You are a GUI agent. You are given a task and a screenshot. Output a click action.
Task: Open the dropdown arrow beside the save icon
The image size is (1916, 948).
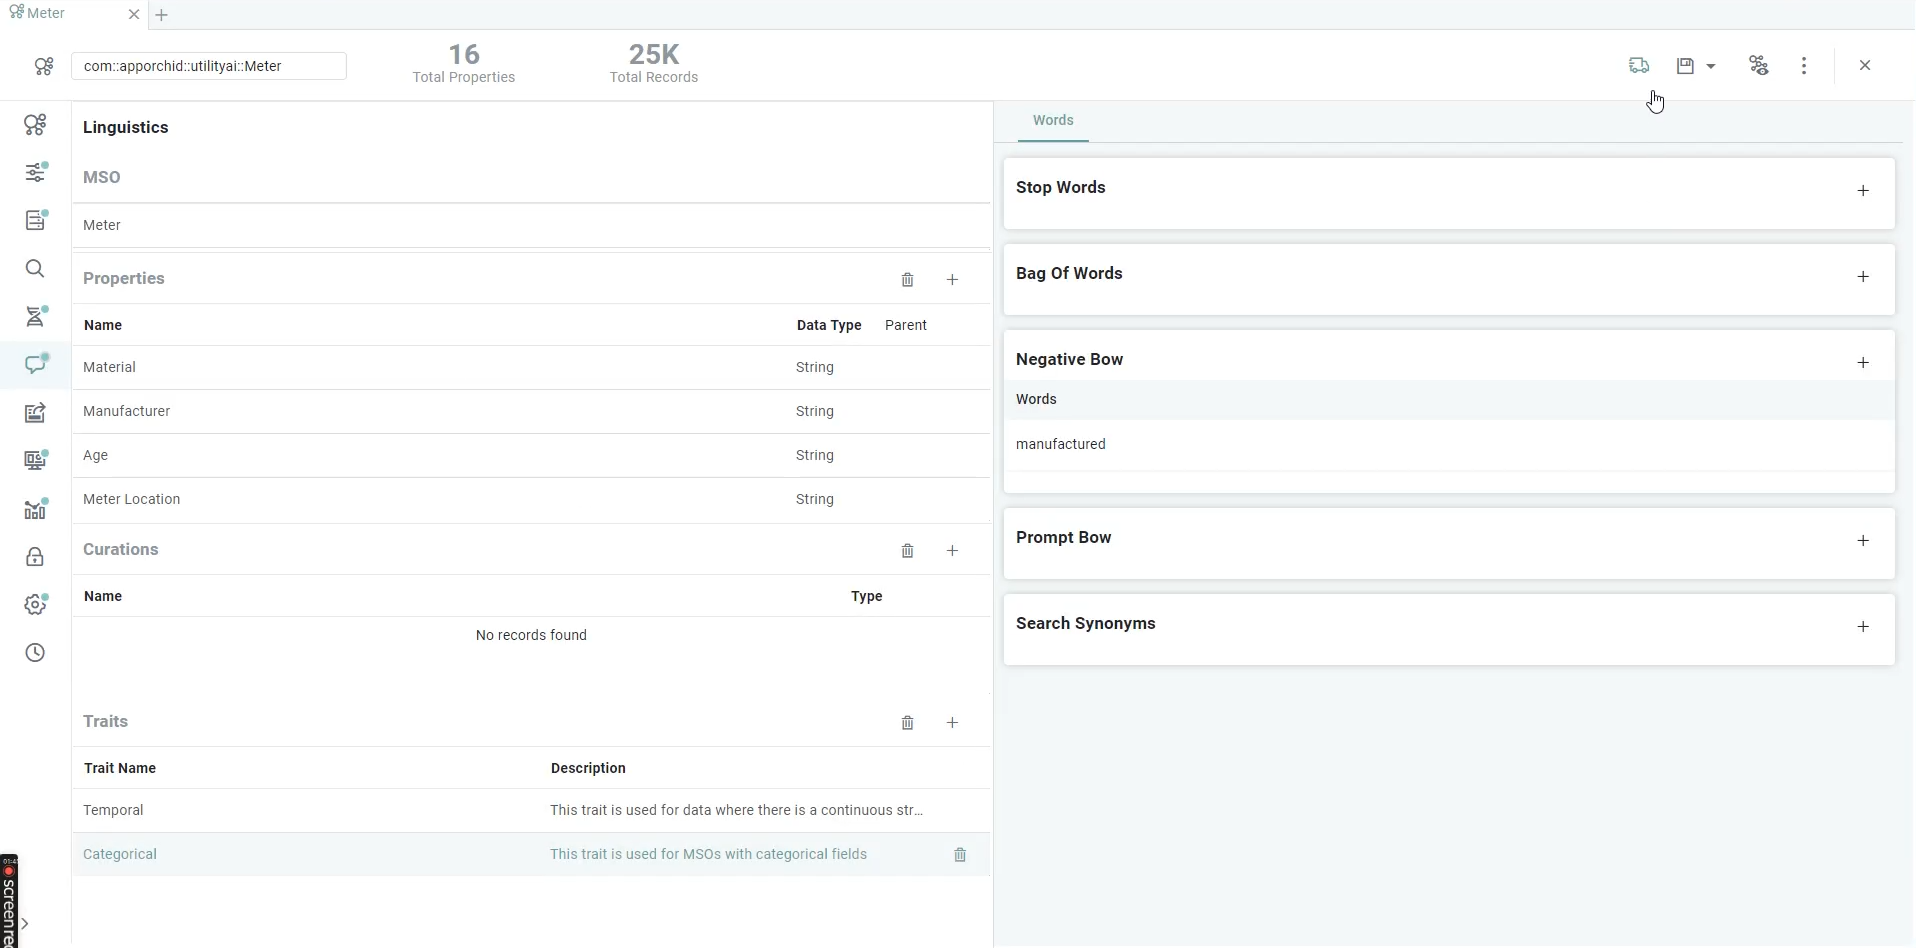pyautogui.click(x=1712, y=66)
